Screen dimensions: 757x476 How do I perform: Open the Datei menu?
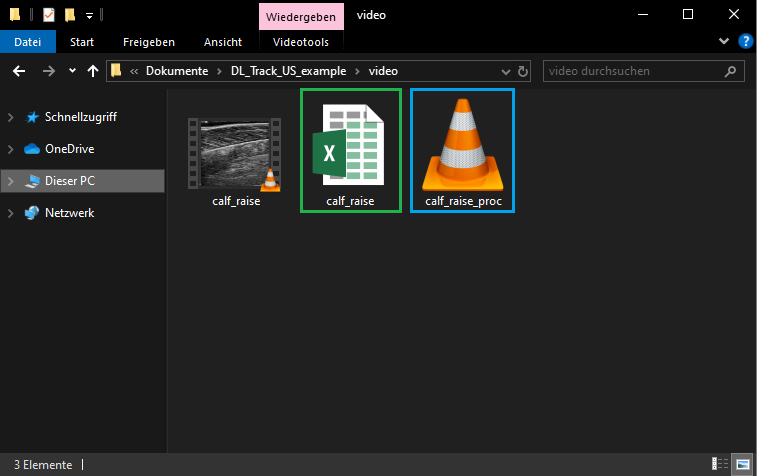[x=28, y=42]
